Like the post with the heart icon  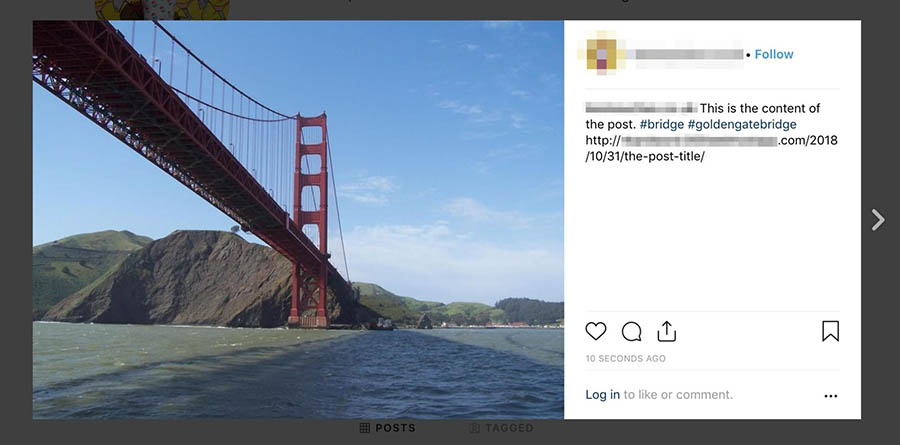(596, 332)
